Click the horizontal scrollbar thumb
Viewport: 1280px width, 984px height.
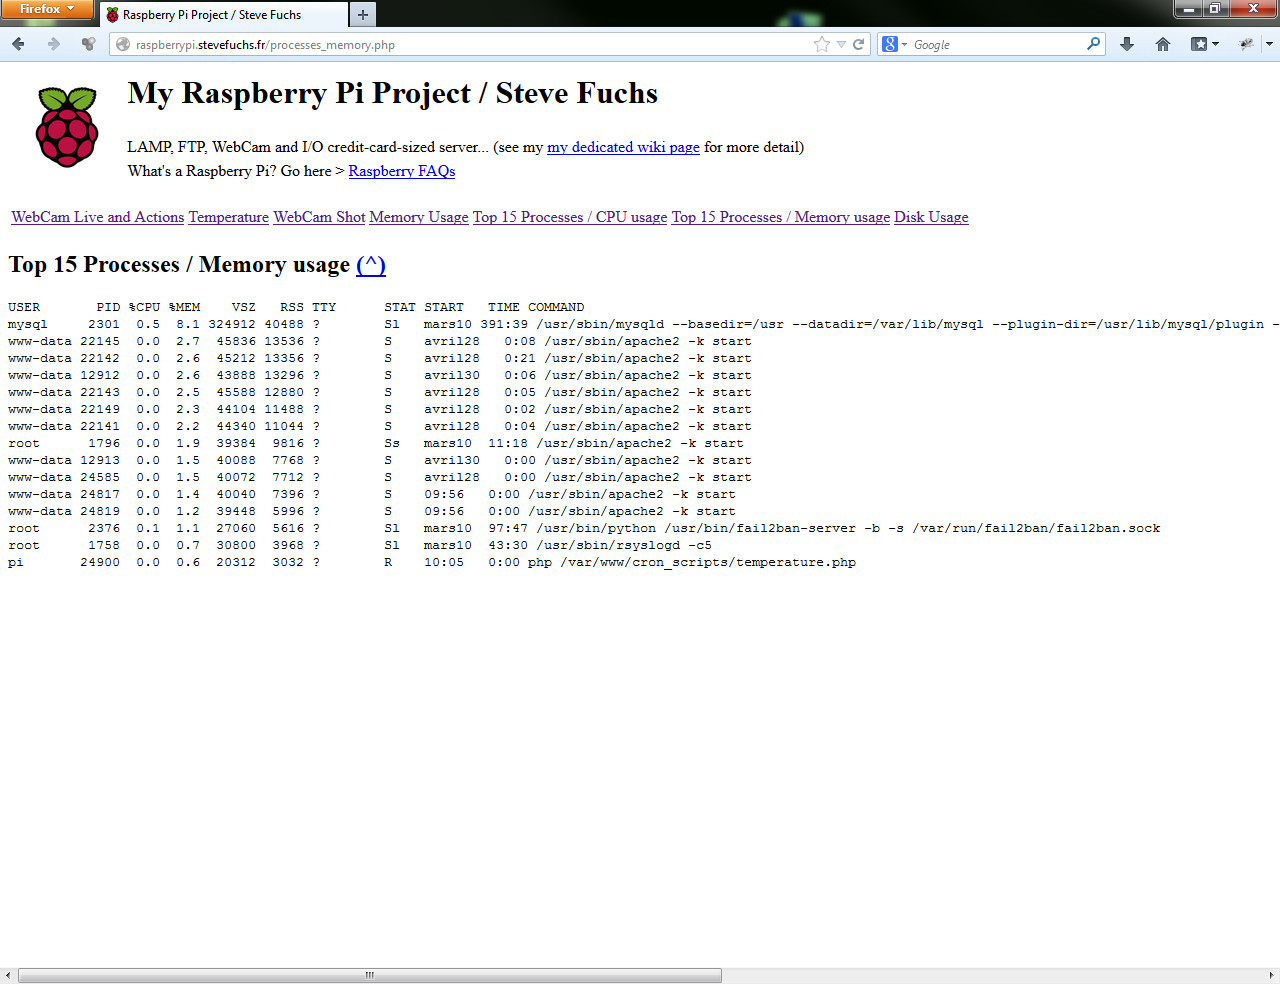370,975
